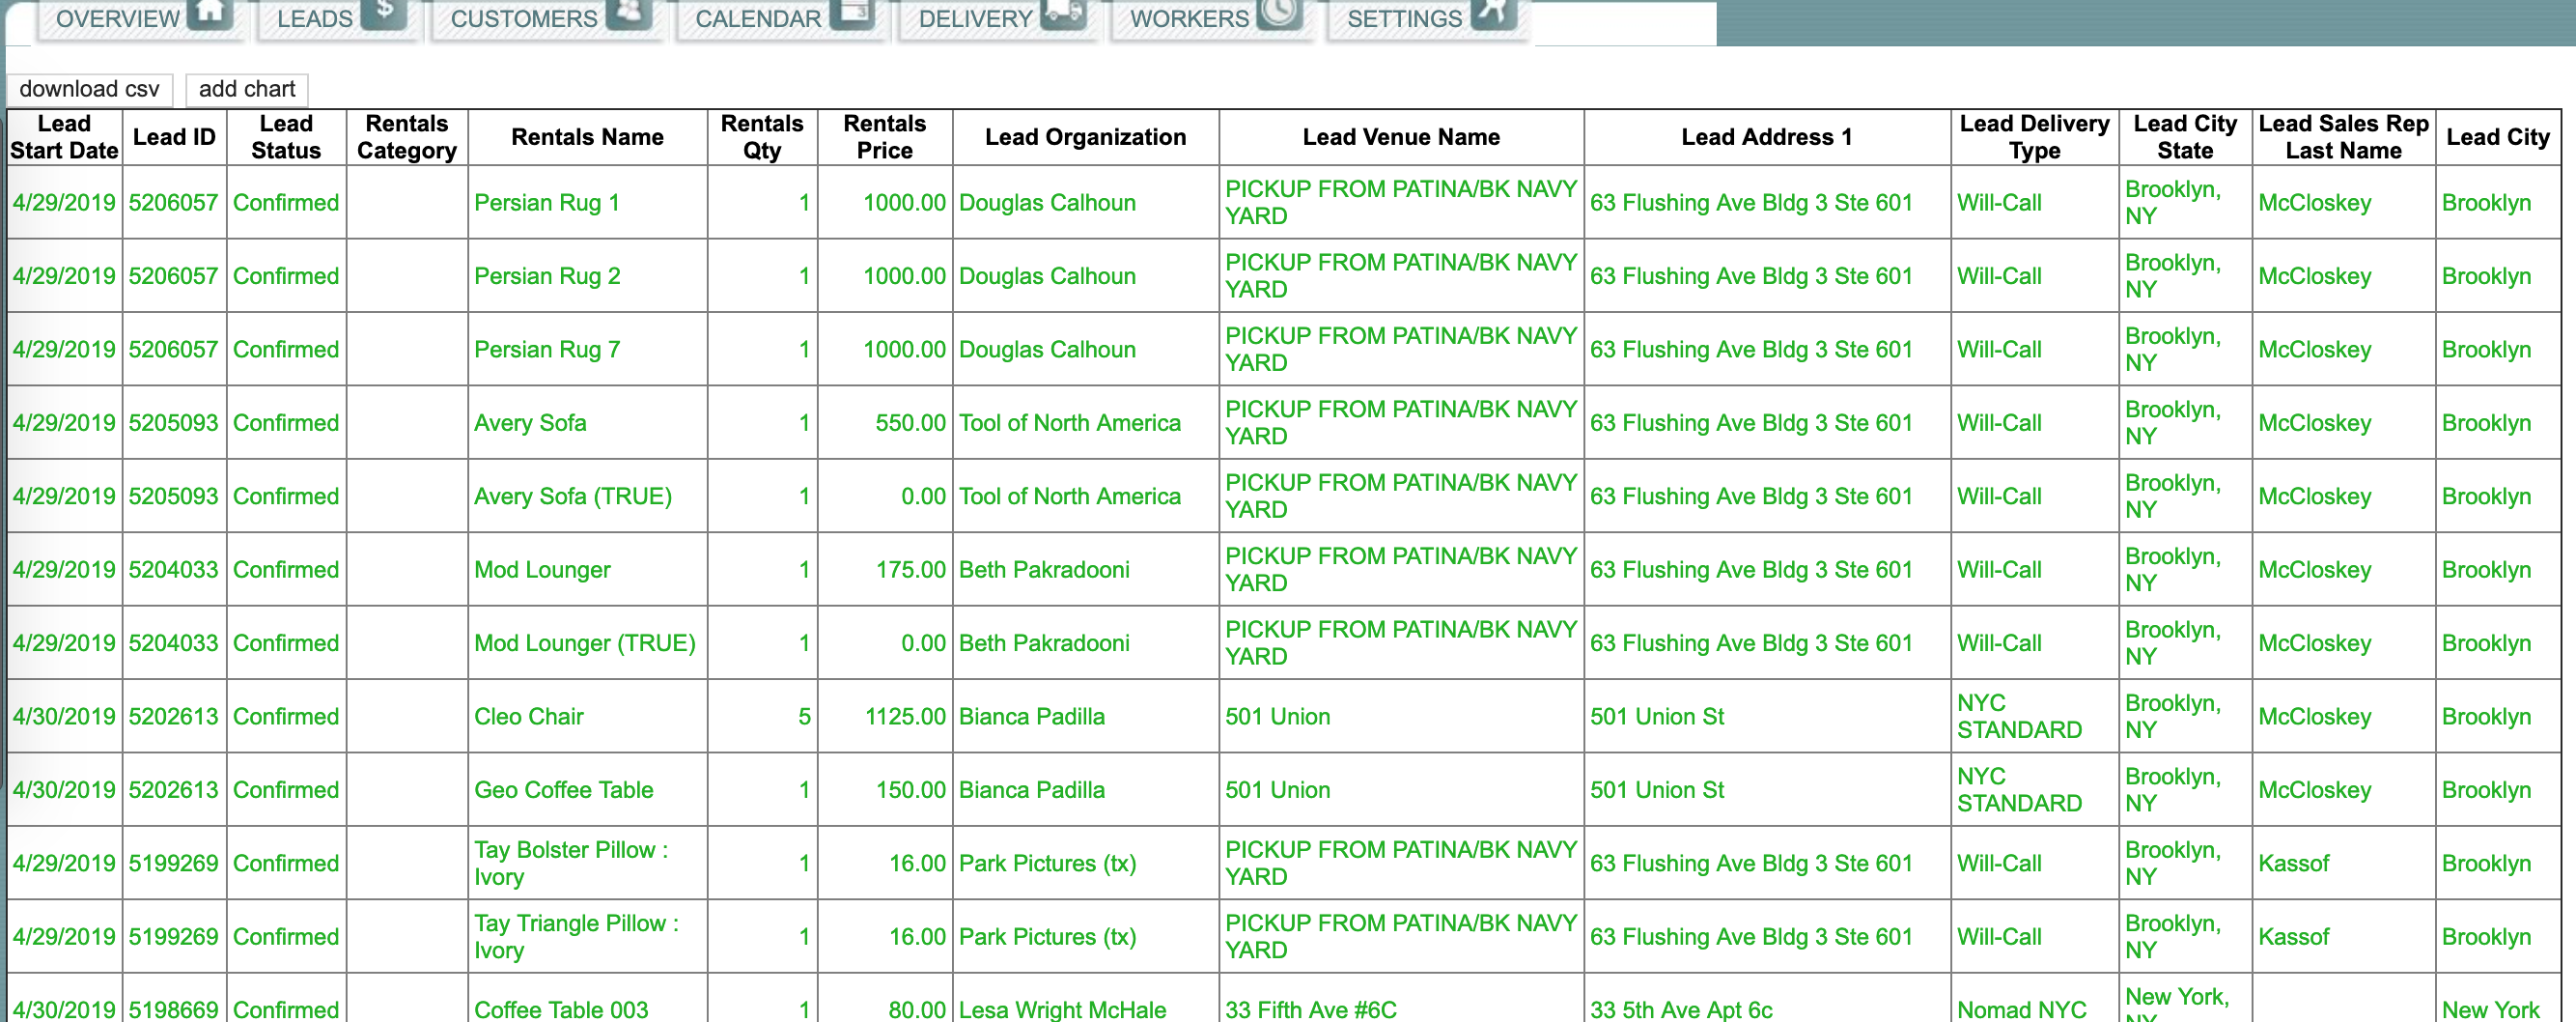Switch to the DELIVERY tab label
The height and width of the screenshot is (1022, 2576).
pyautogui.click(x=974, y=19)
